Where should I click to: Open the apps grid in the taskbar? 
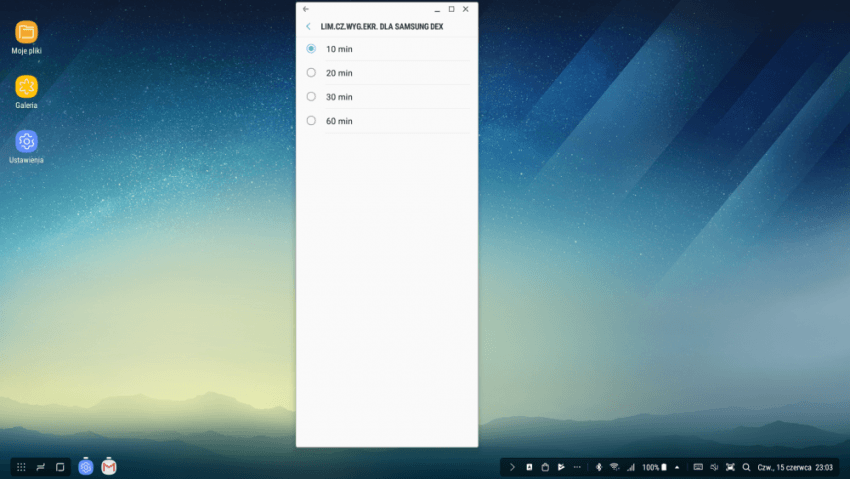pos(21,467)
